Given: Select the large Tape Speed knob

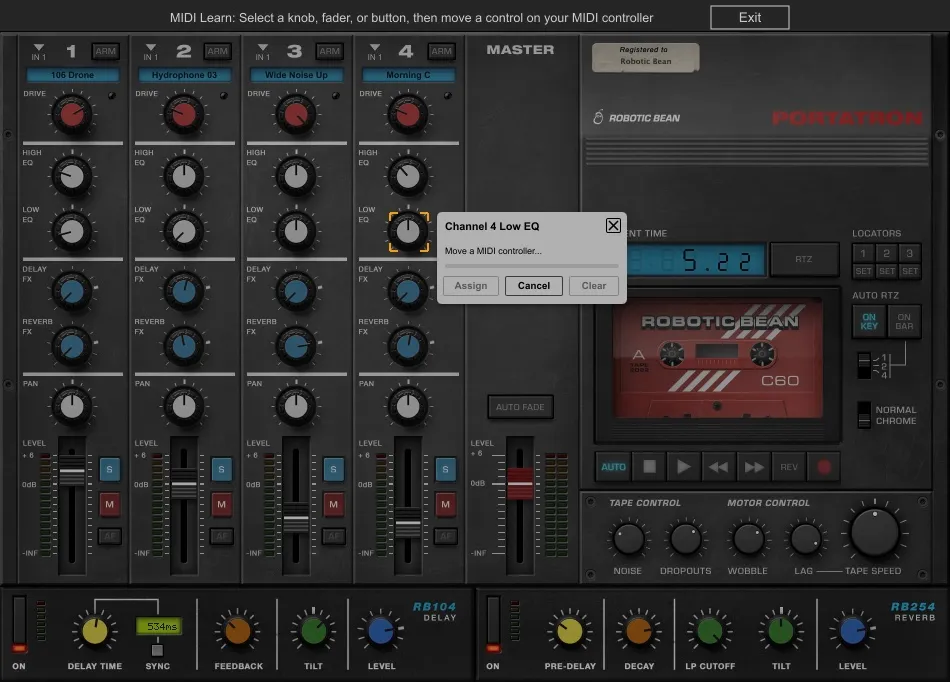Looking at the screenshot, I should pyautogui.click(x=875, y=532).
